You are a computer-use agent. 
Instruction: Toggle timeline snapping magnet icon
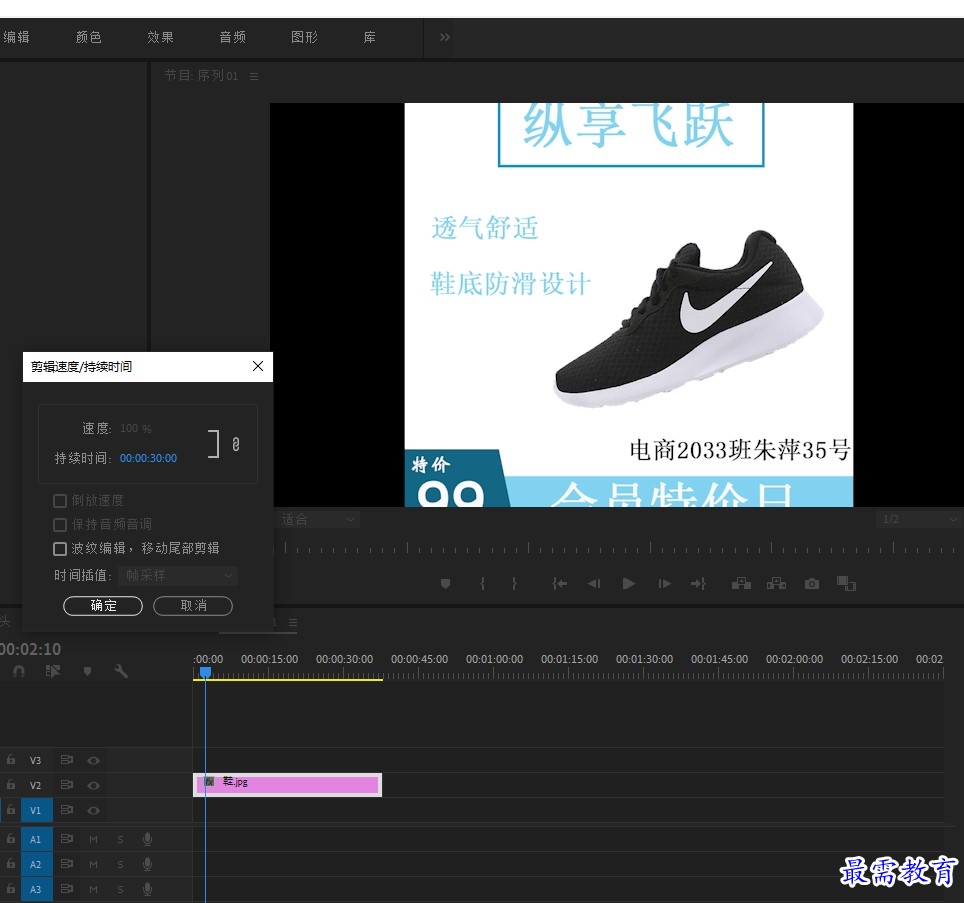[x=19, y=671]
